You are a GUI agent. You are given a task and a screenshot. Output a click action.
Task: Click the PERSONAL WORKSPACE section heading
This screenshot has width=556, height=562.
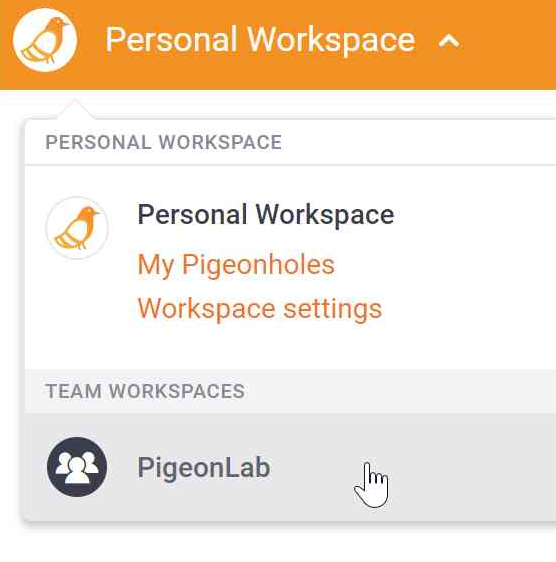pos(163,142)
